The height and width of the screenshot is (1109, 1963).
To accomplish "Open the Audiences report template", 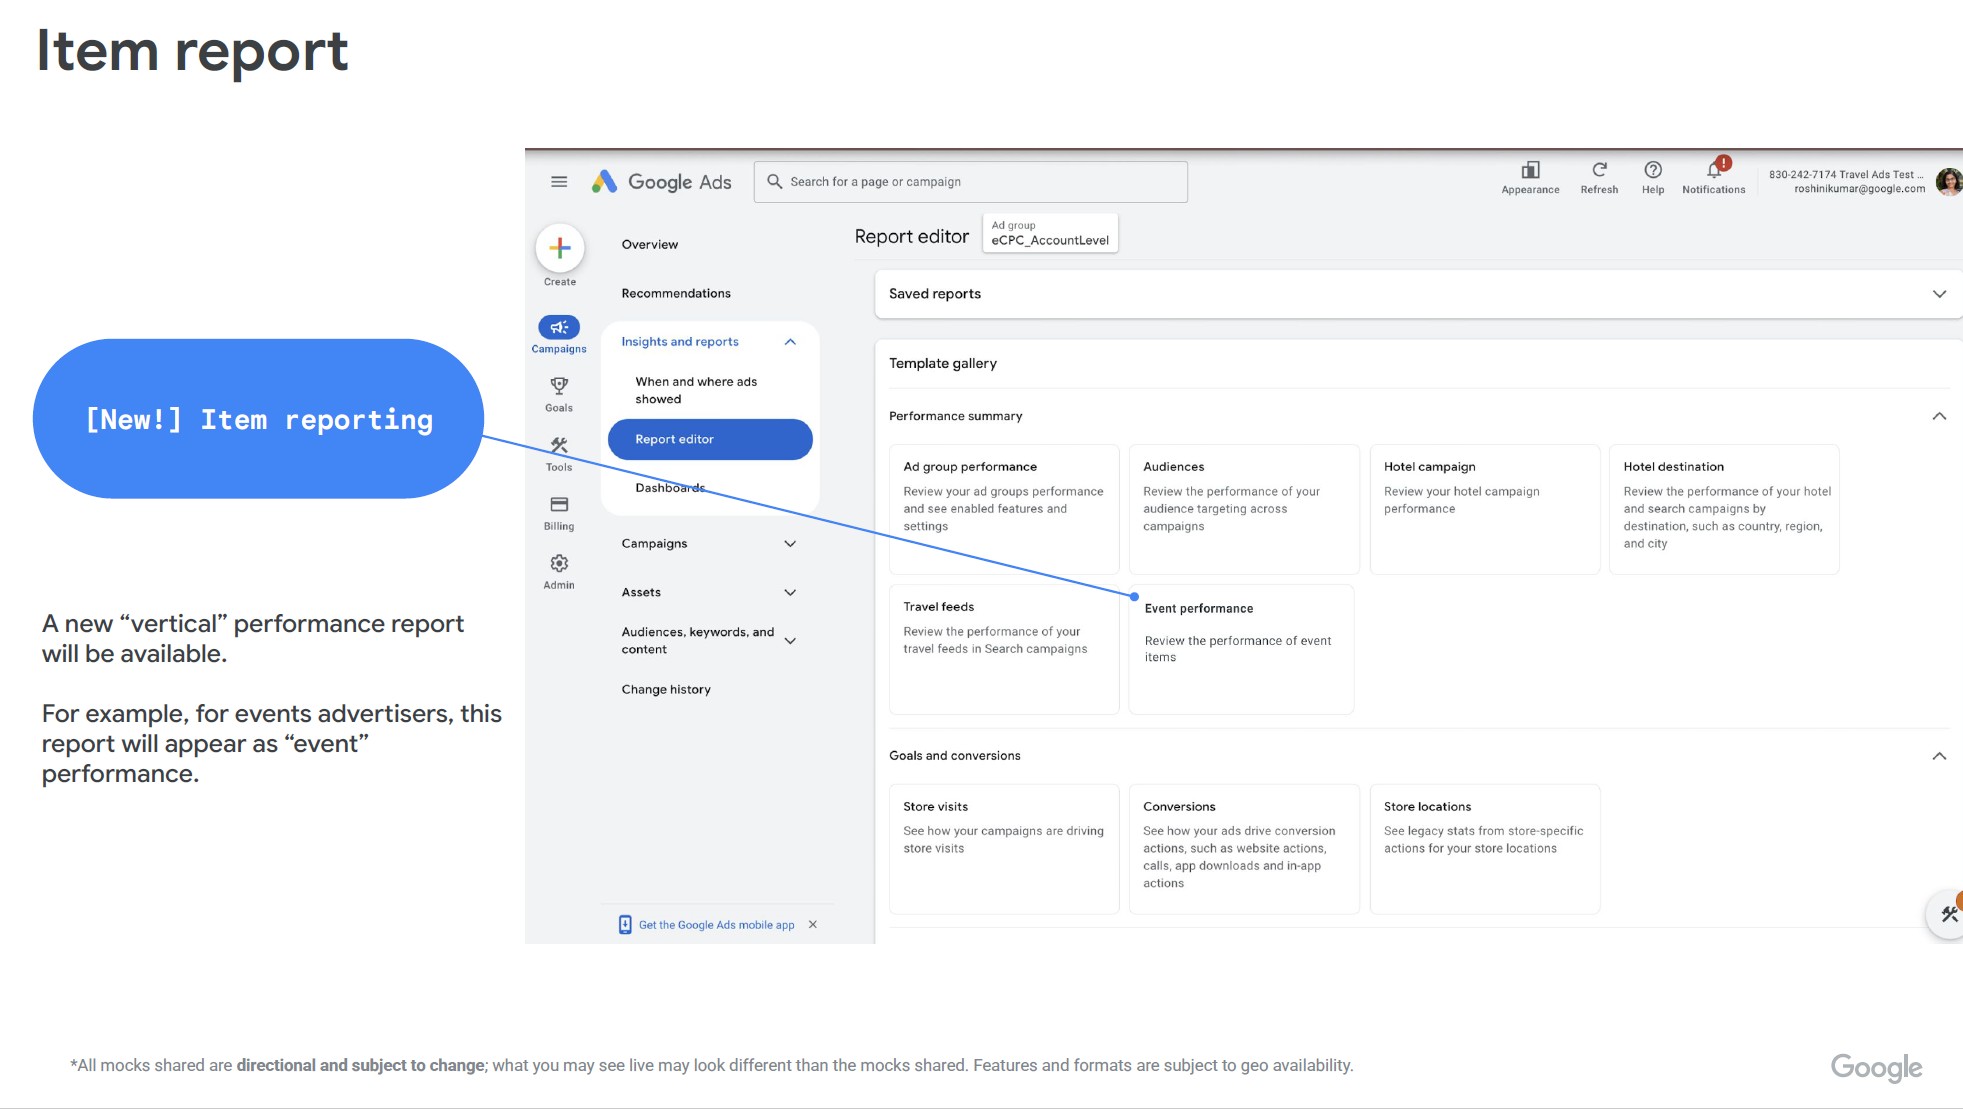I will (1244, 509).
